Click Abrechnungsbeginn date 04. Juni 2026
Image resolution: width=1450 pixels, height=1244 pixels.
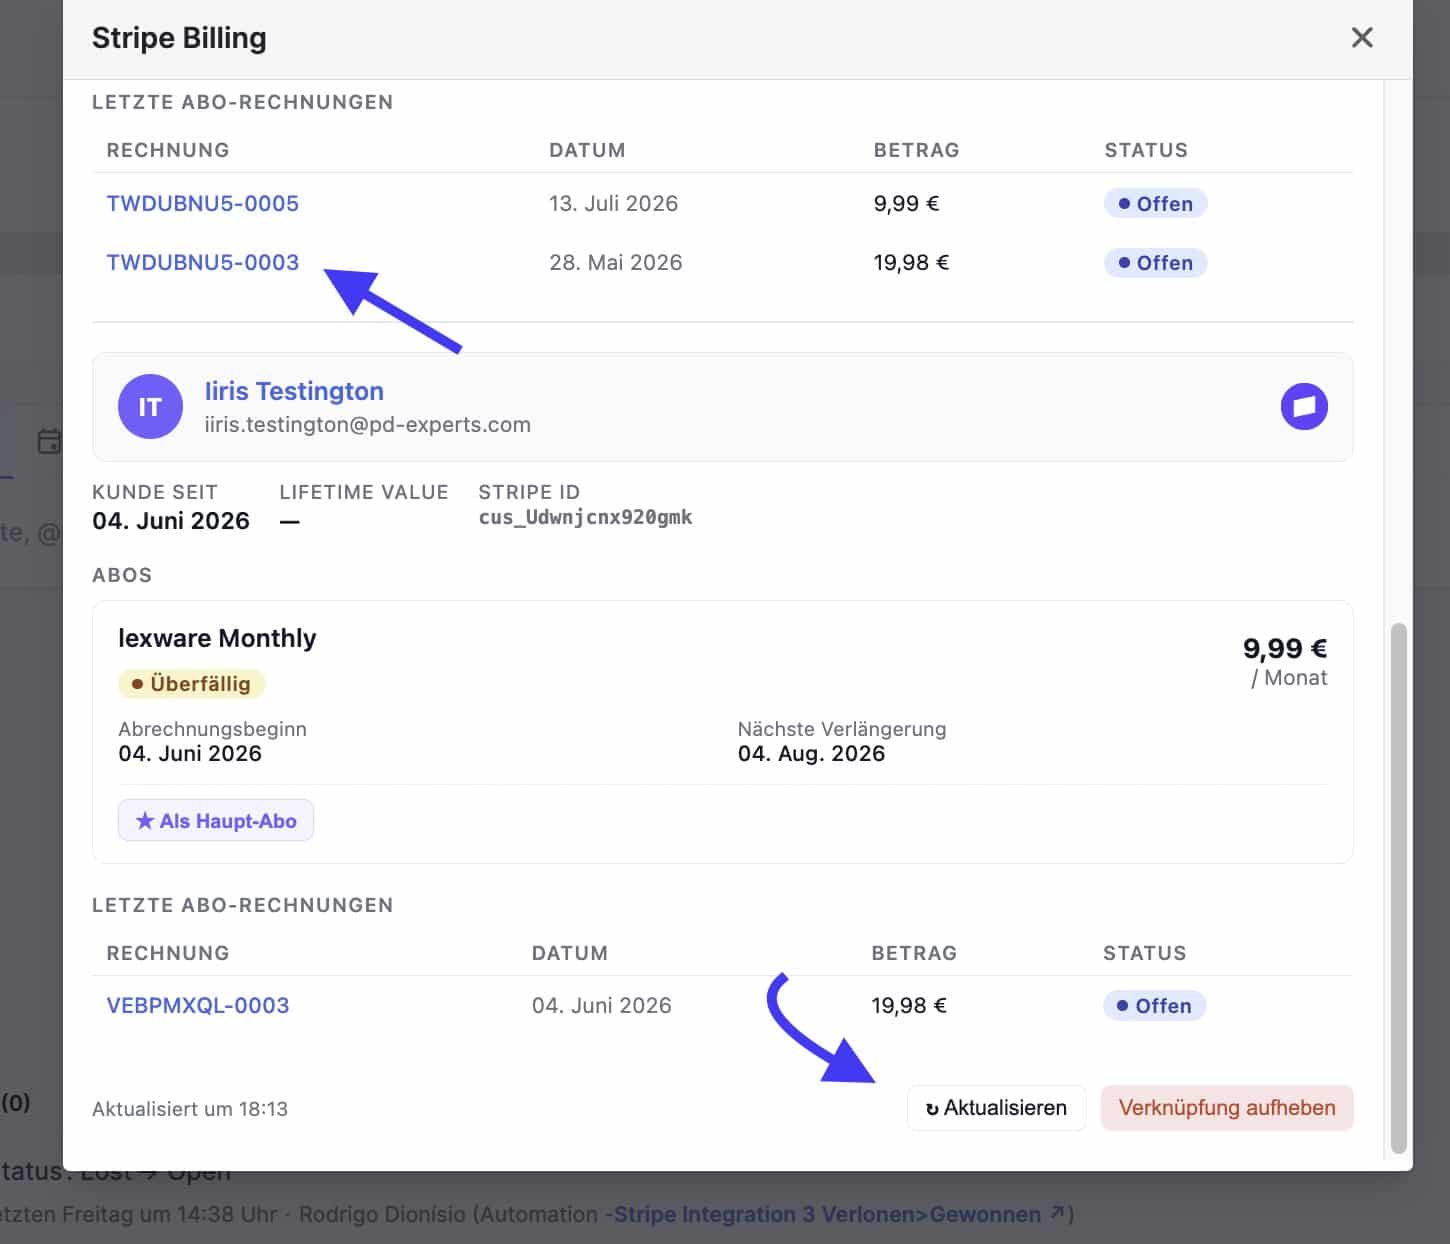pyautogui.click(x=190, y=754)
